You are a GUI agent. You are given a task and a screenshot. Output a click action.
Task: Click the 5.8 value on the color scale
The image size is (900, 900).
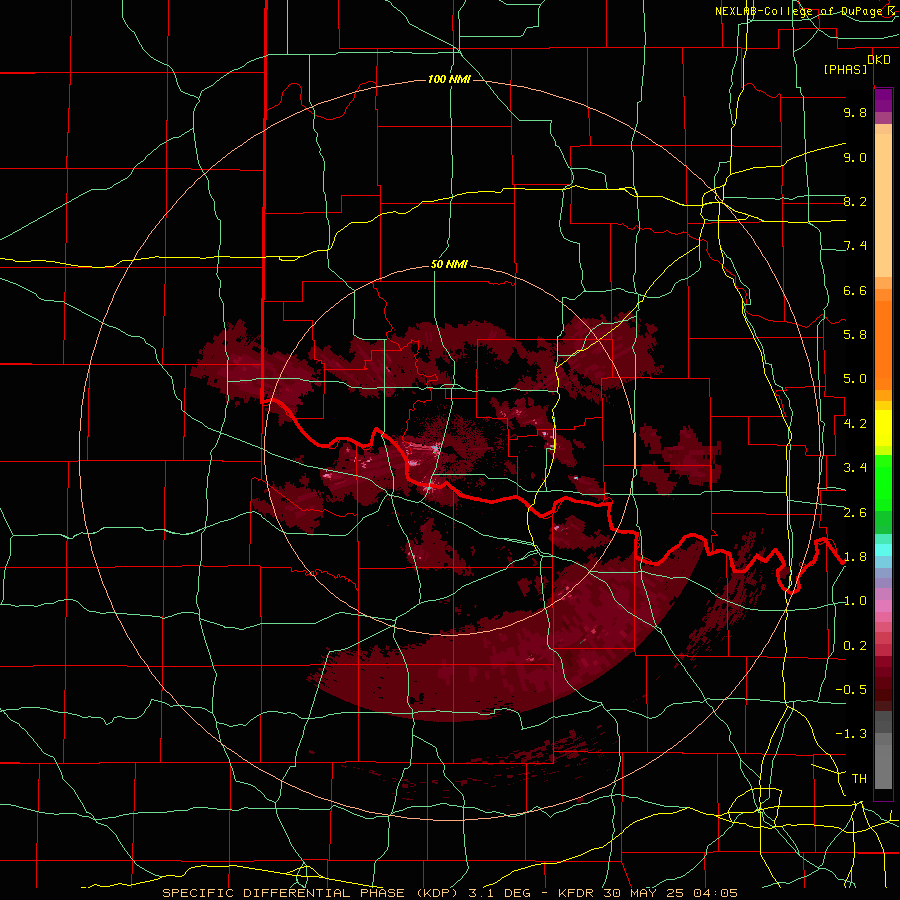tap(855, 335)
